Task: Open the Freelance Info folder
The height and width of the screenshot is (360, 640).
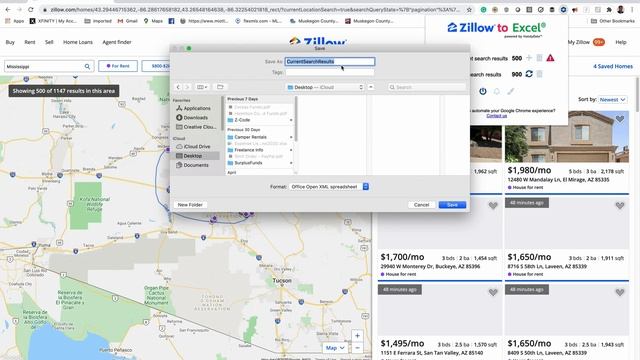Action: [x=249, y=150]
